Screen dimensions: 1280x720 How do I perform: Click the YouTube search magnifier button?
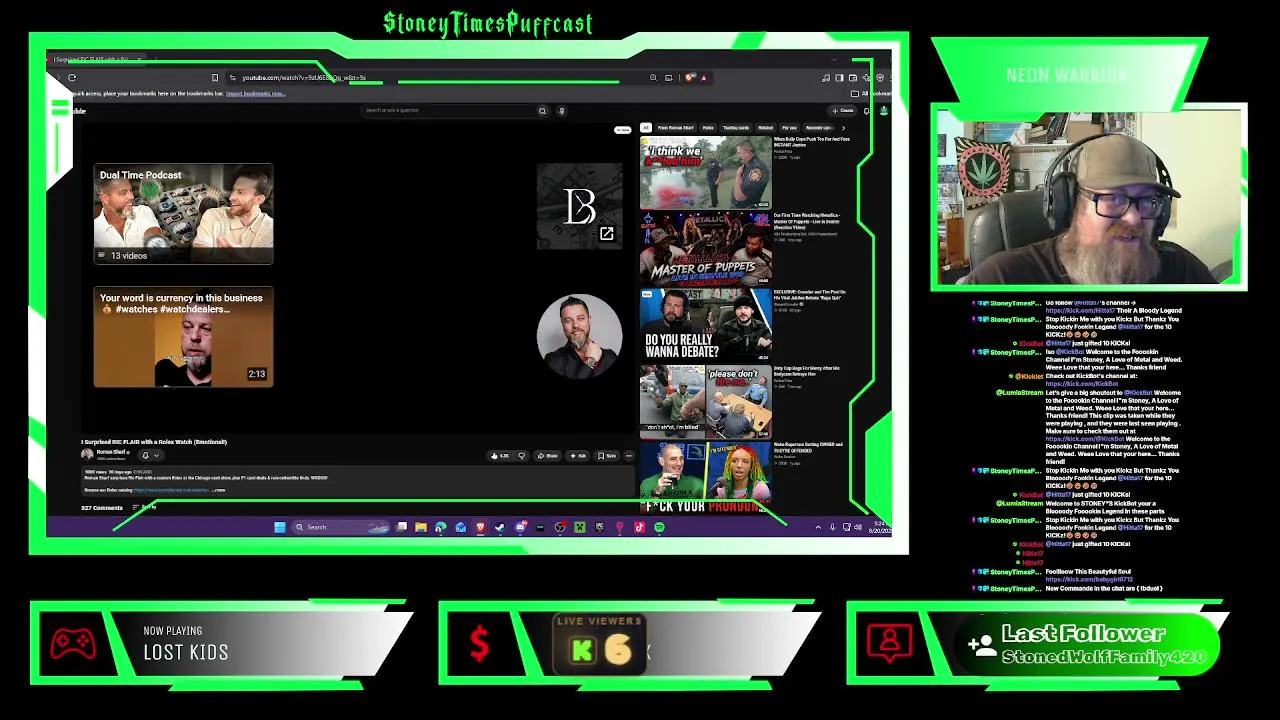click(x=543, y=111)
